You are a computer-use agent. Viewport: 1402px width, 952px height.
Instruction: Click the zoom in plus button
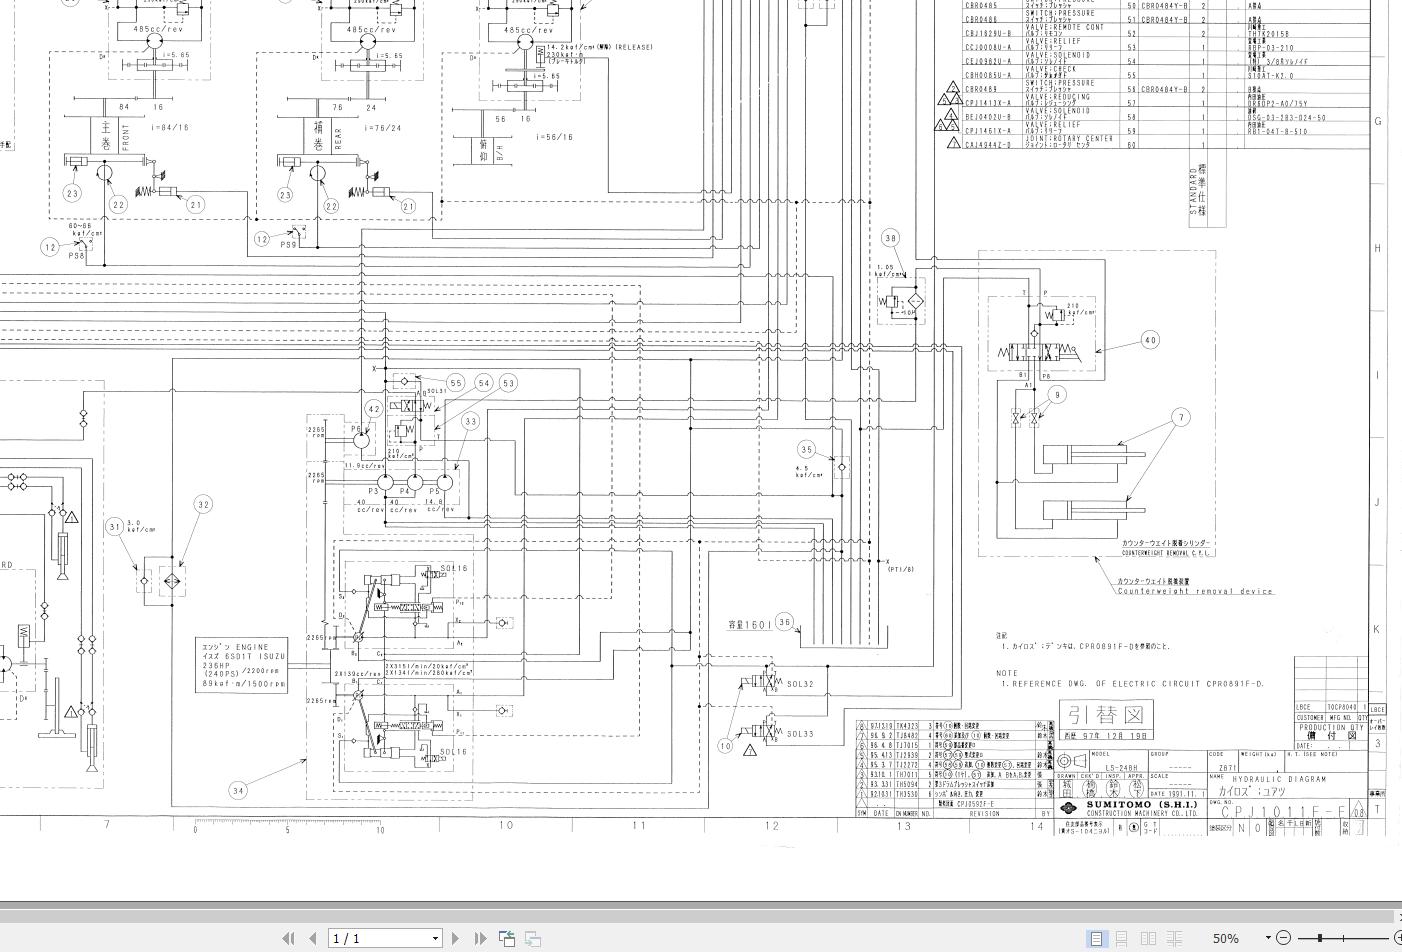click(x=1398, y=938)
